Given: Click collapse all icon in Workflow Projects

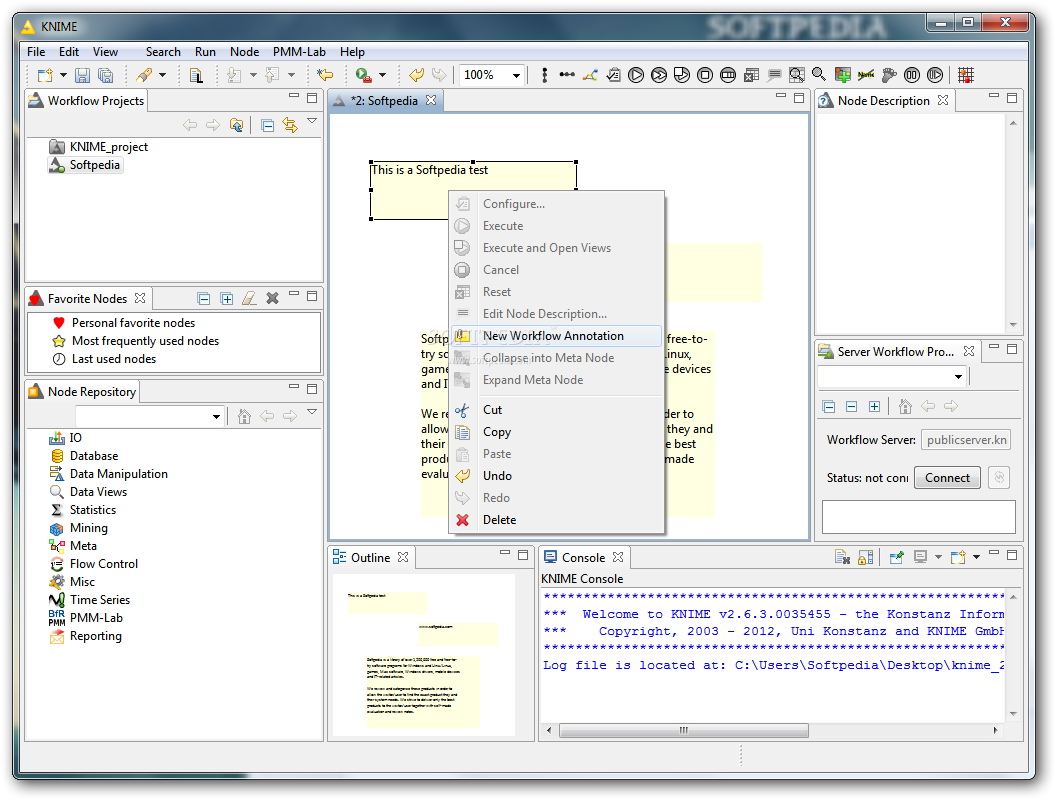Looking at the screenshot, I should [267, 126].
